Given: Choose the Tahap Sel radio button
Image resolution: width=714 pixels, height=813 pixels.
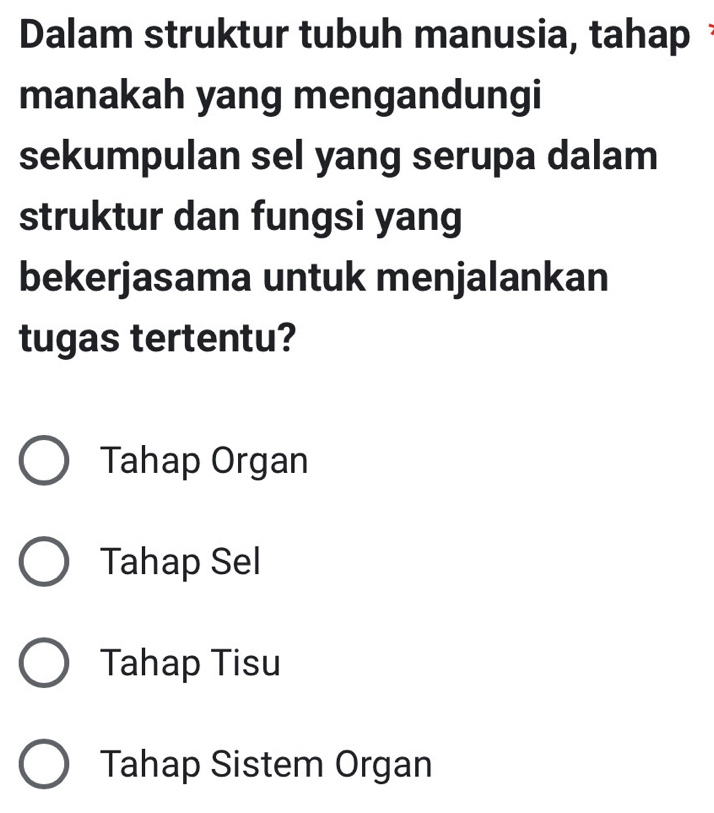Looking at the screenshot, I should point(45,563).
